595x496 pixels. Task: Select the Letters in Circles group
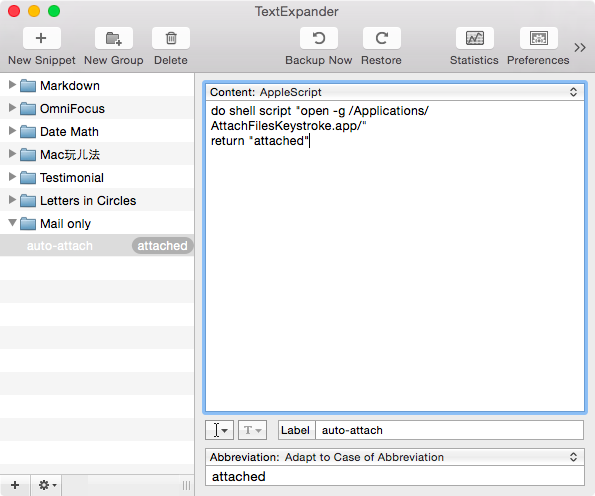pos(97,200)
